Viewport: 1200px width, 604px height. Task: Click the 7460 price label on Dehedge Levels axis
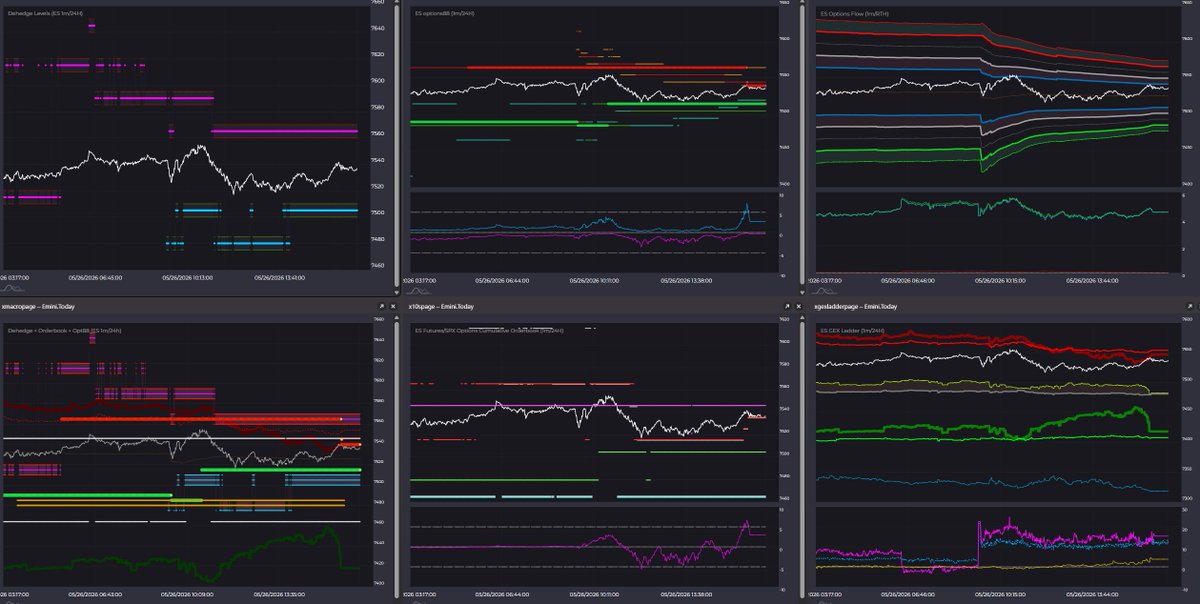pos(376,265)
